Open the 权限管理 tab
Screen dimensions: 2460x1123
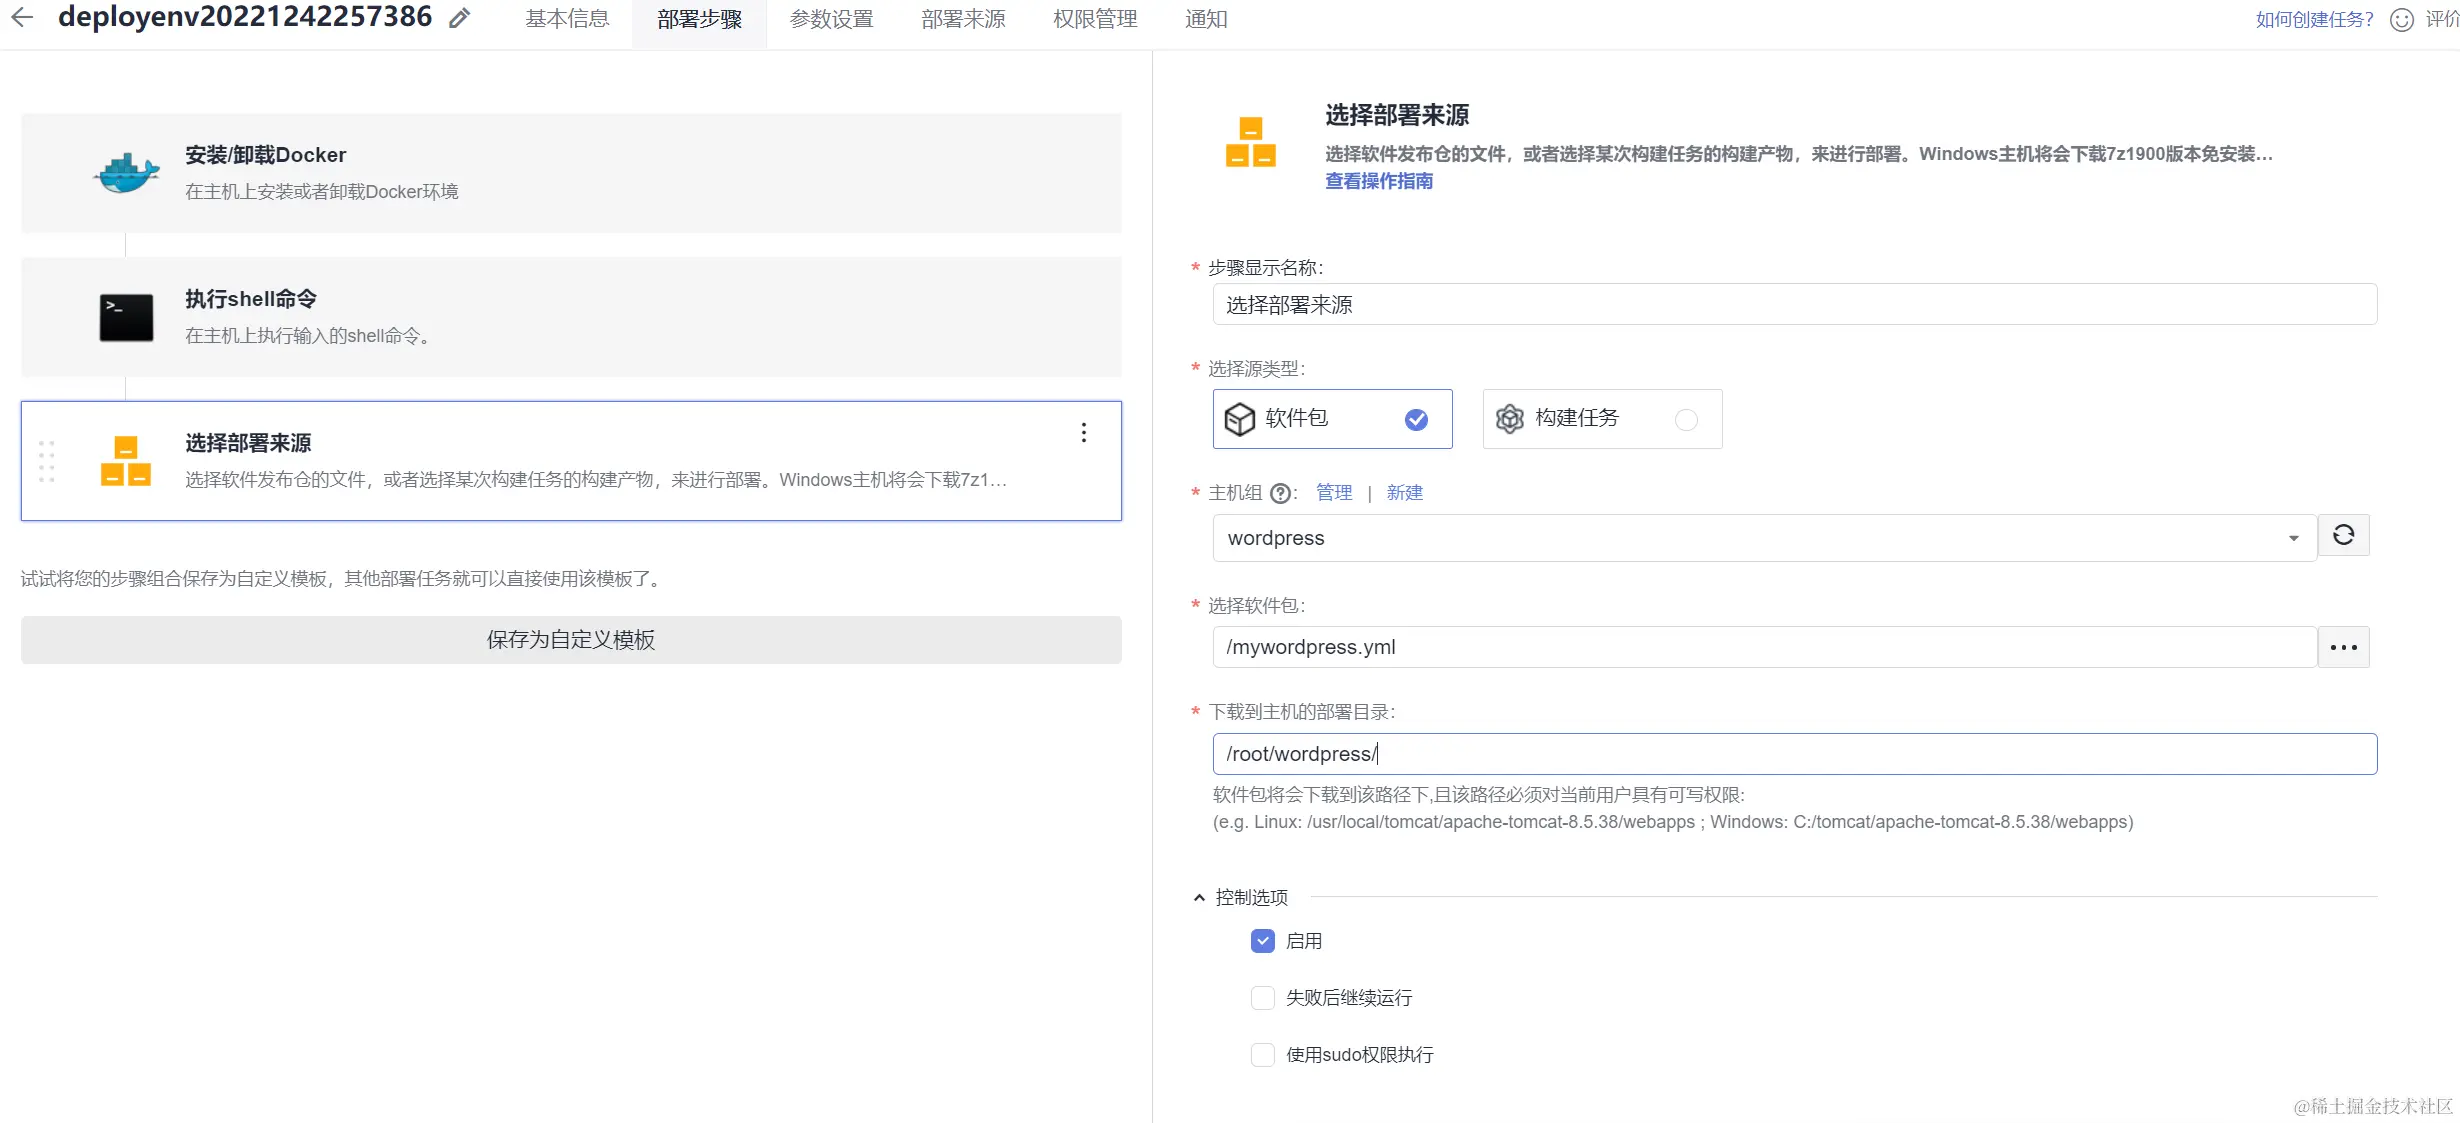tap(1095, 19)
